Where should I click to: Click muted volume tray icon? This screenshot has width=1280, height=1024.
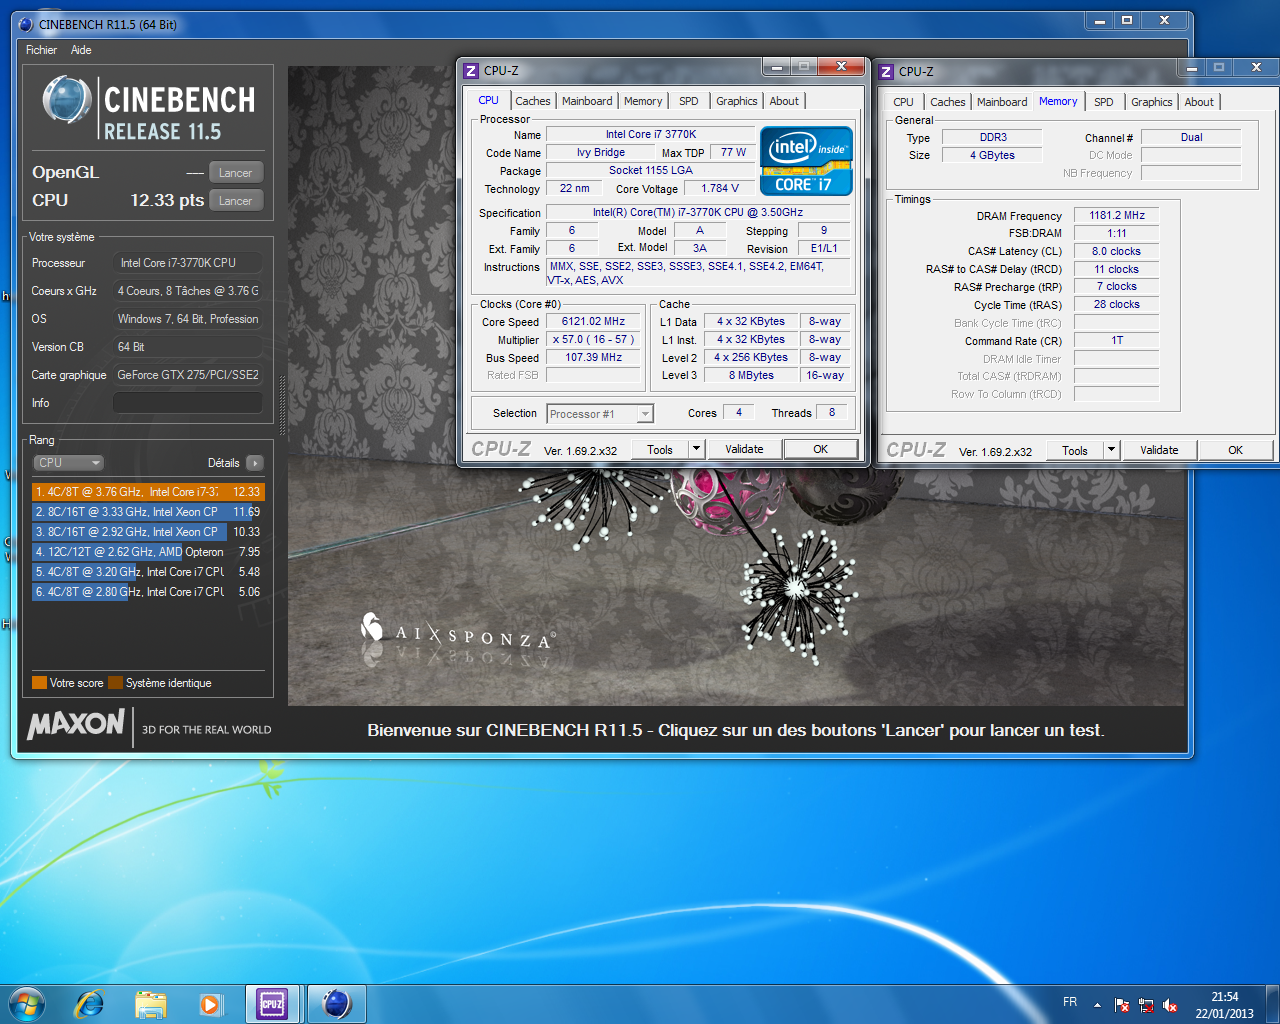pyautogui.click(x=1170, y=1005)
